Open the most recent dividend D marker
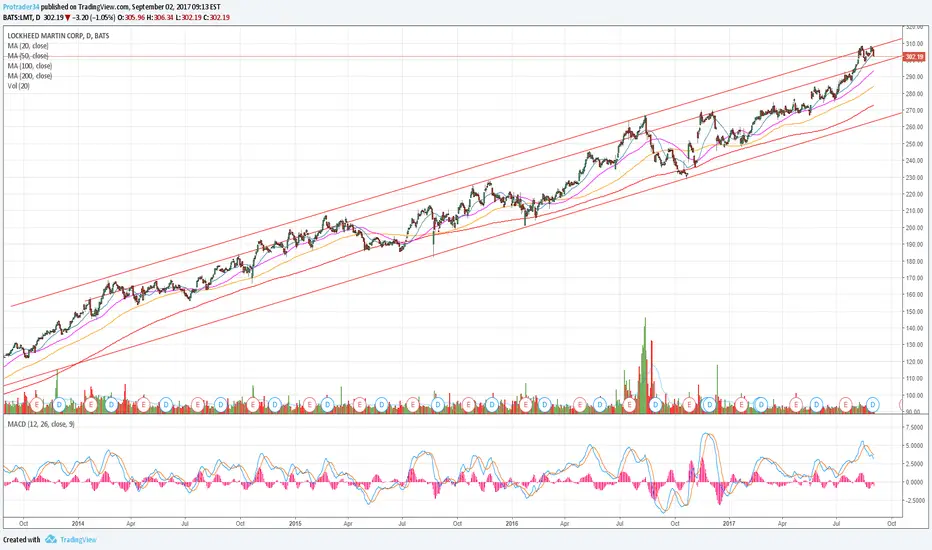This screenshot has height=550, width=932. 873,404
